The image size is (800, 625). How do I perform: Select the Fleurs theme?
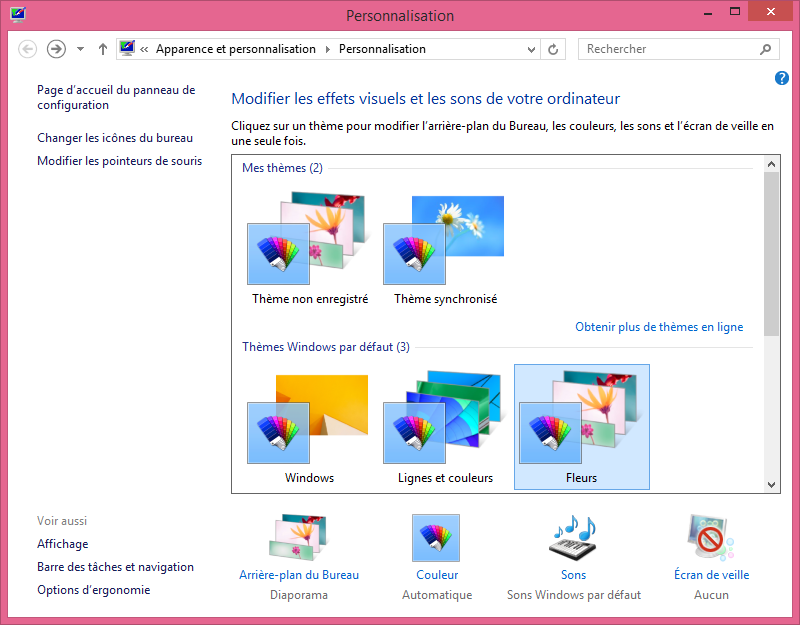coord(582,427)
